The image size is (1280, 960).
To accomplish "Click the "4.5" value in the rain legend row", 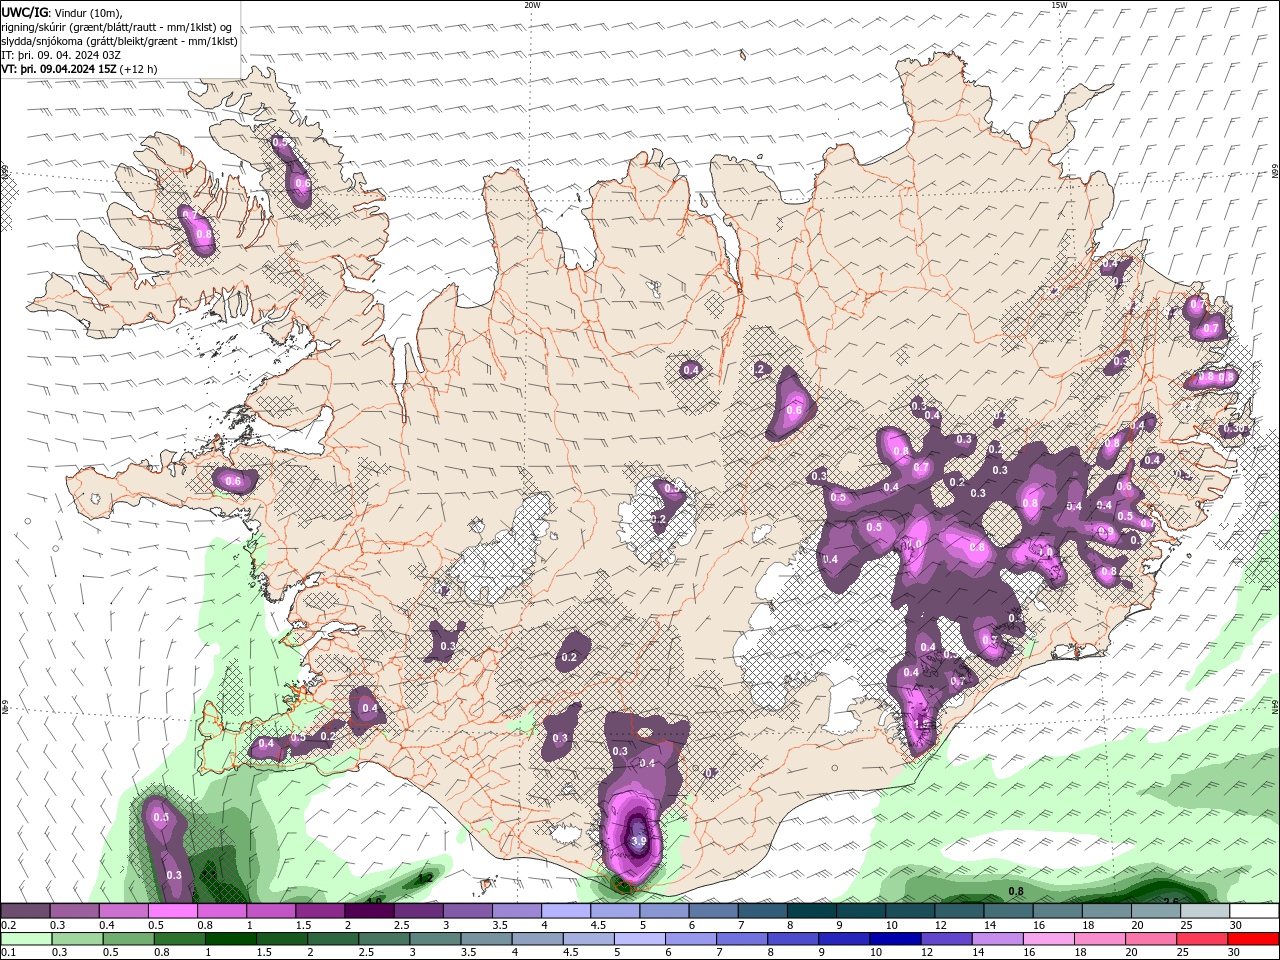I will (569, 953).
